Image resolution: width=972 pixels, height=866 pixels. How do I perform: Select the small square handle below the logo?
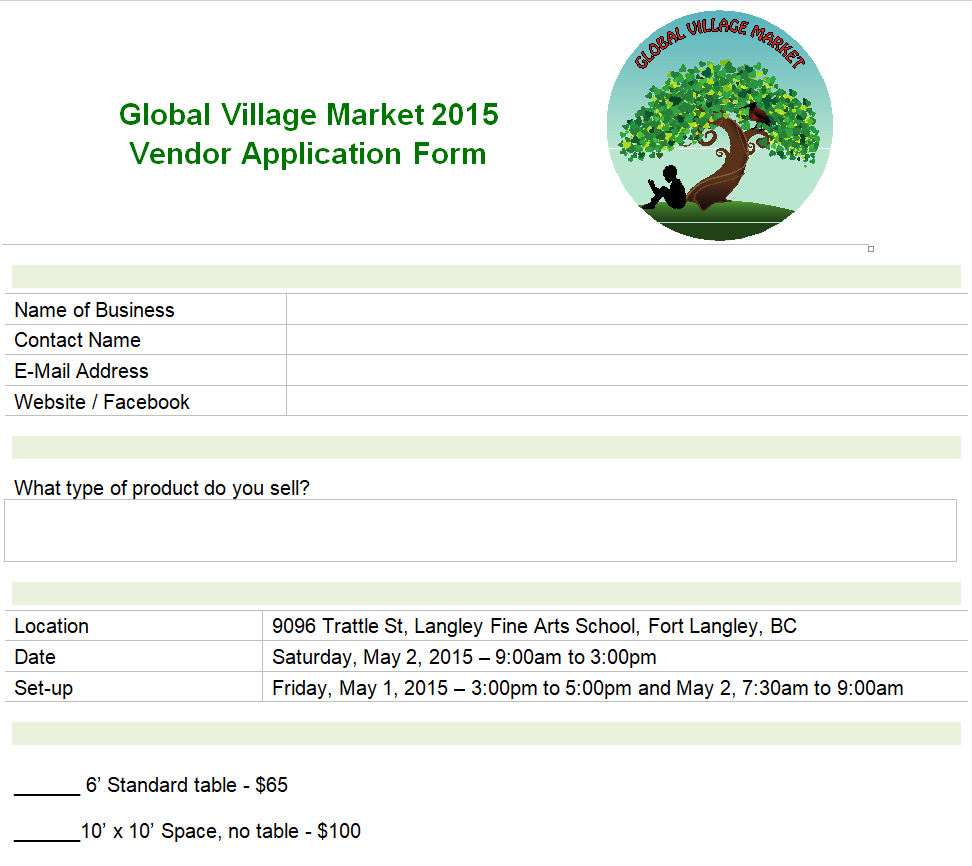pyautogui.click(x=871, y=249)
